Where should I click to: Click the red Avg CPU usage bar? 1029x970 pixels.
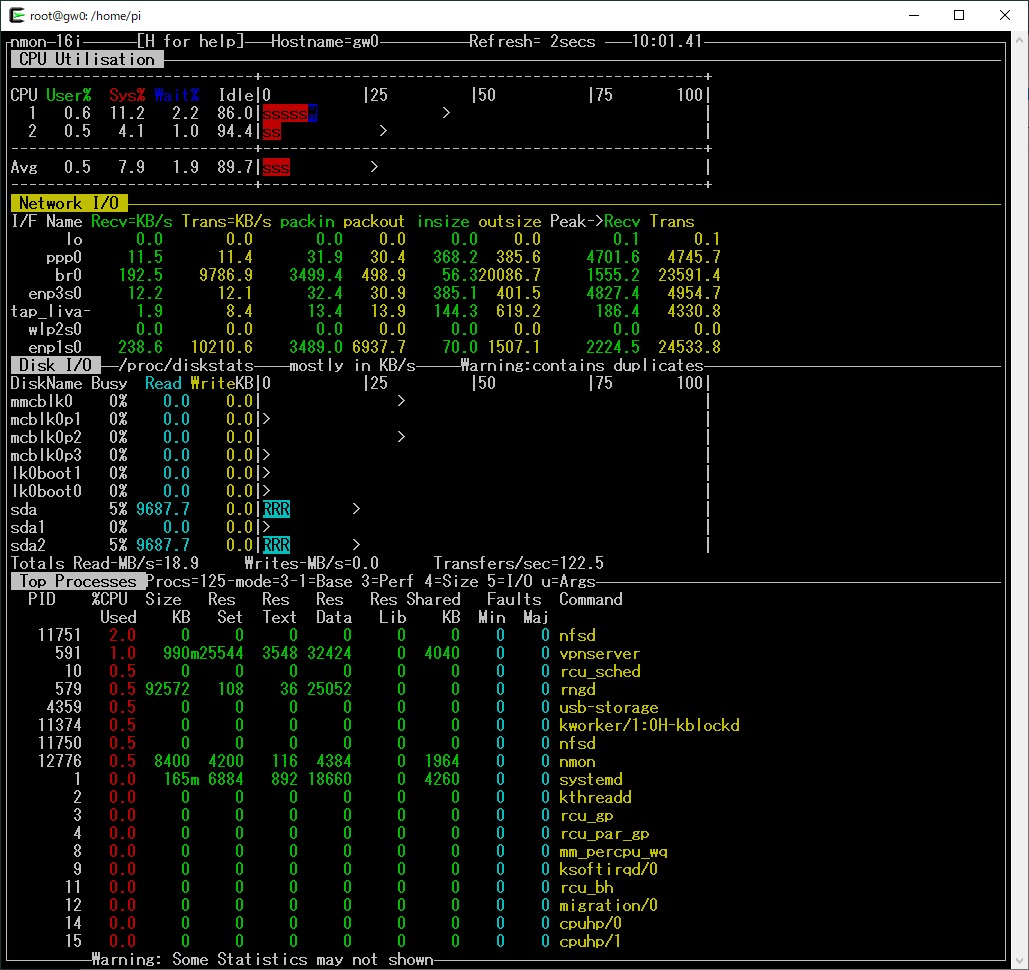[276, 167]
